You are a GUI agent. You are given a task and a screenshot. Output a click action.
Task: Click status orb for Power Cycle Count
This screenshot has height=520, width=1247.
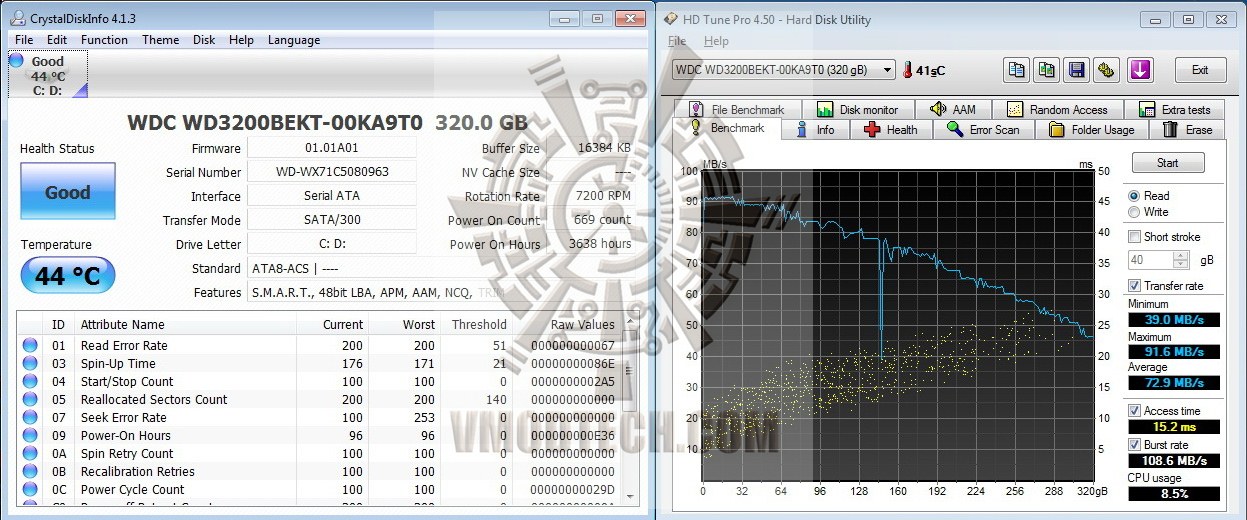coord(30,489)
